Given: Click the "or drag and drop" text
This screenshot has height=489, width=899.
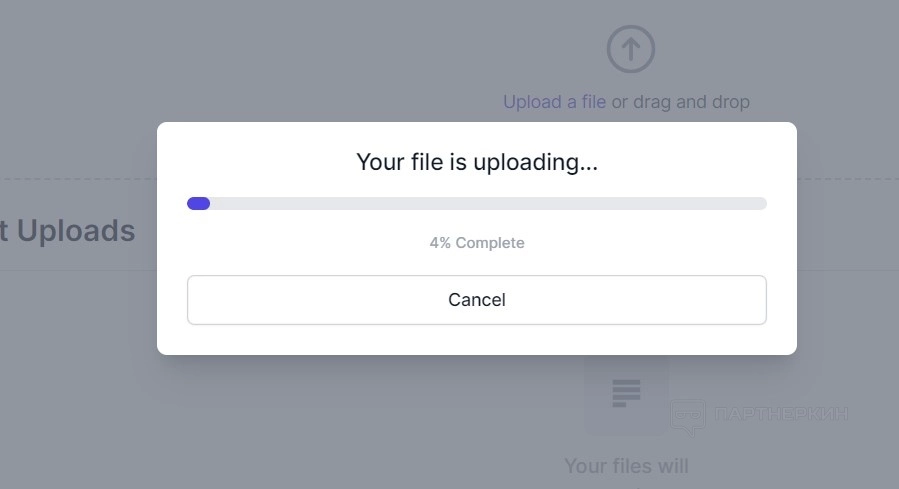Looking at the screenshot, I should [x=680, y=102].
